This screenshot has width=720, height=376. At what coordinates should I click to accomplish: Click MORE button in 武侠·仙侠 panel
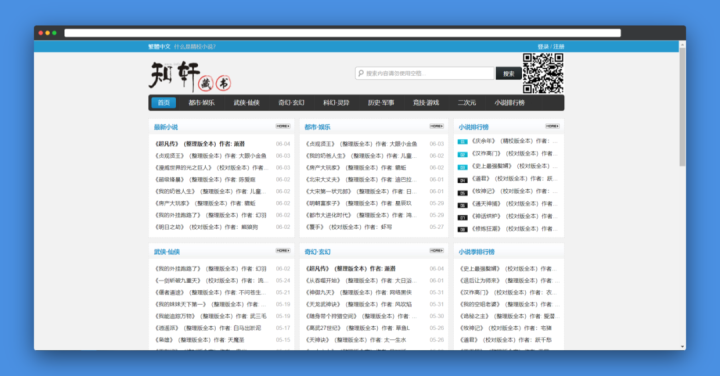click(283, 251)
